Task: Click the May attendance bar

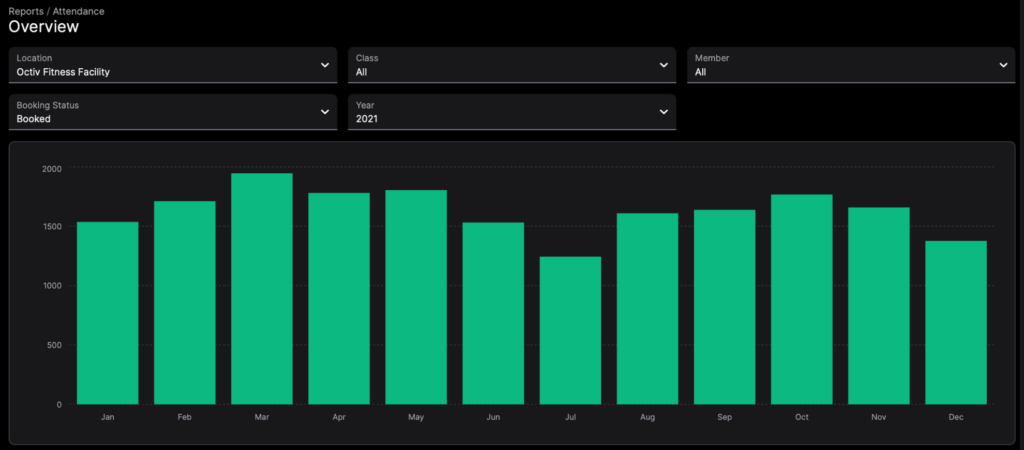Action: (x=416, y=297)
